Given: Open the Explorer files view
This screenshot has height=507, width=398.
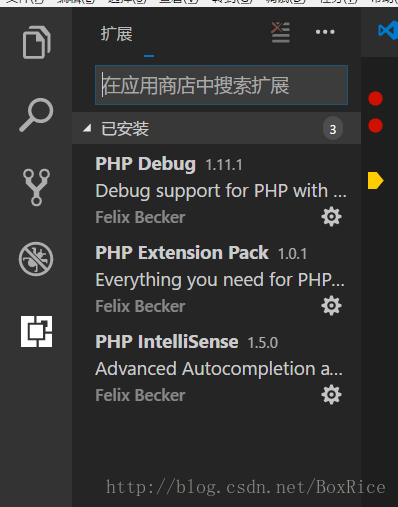Looking at the screenshot, I should coord(36,42).
